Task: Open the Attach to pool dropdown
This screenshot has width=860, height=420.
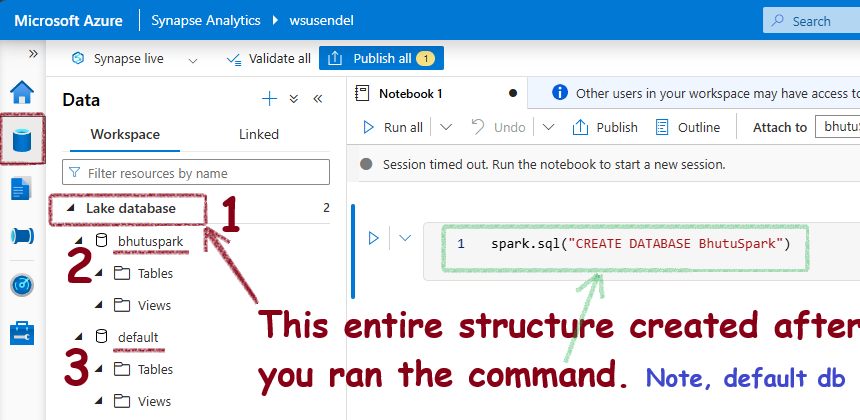Action: tap(838, 127)
